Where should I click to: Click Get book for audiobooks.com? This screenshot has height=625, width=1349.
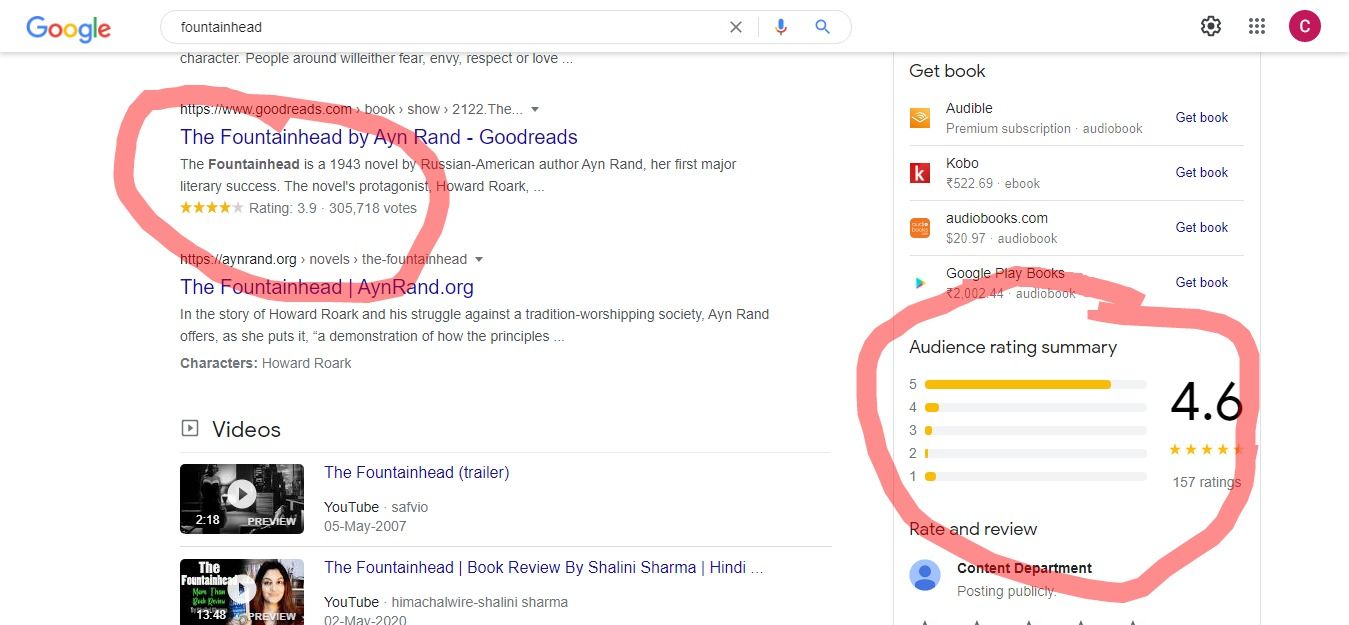pyautogui.click(x=1201, y=227)
